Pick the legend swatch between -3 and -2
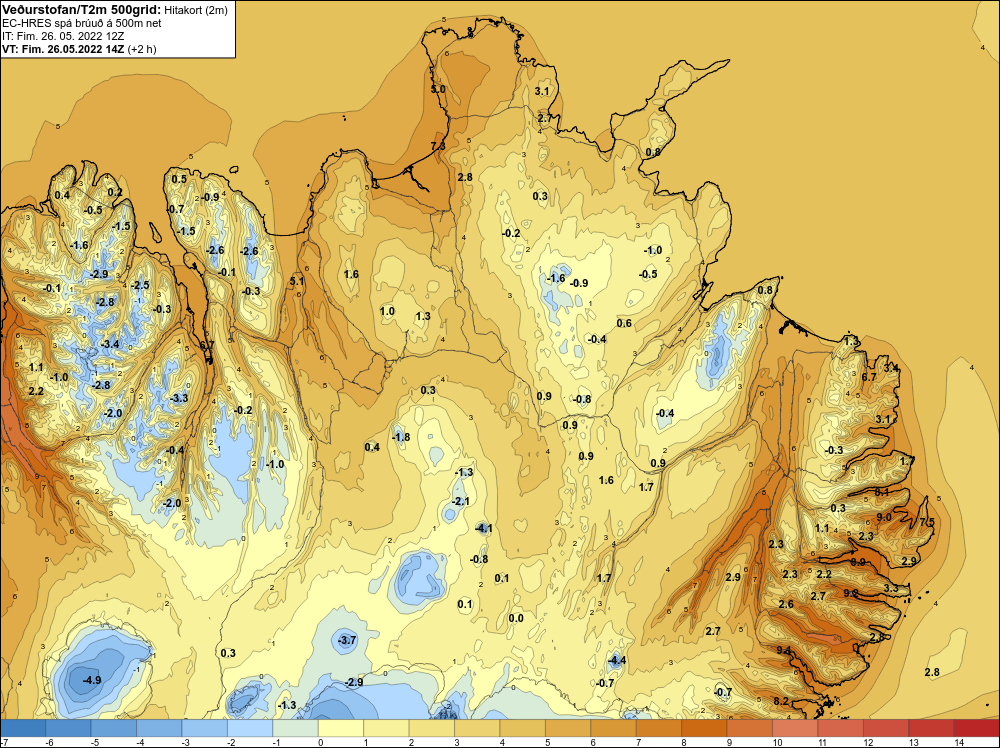 [x=205, y=728]
